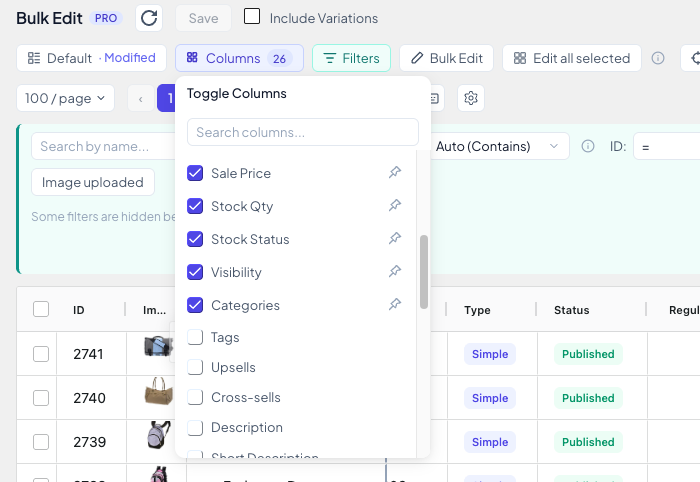This screenshot has width=700, height=482.
Task: Uncheck Categories column
Action: tap(195, 305)
